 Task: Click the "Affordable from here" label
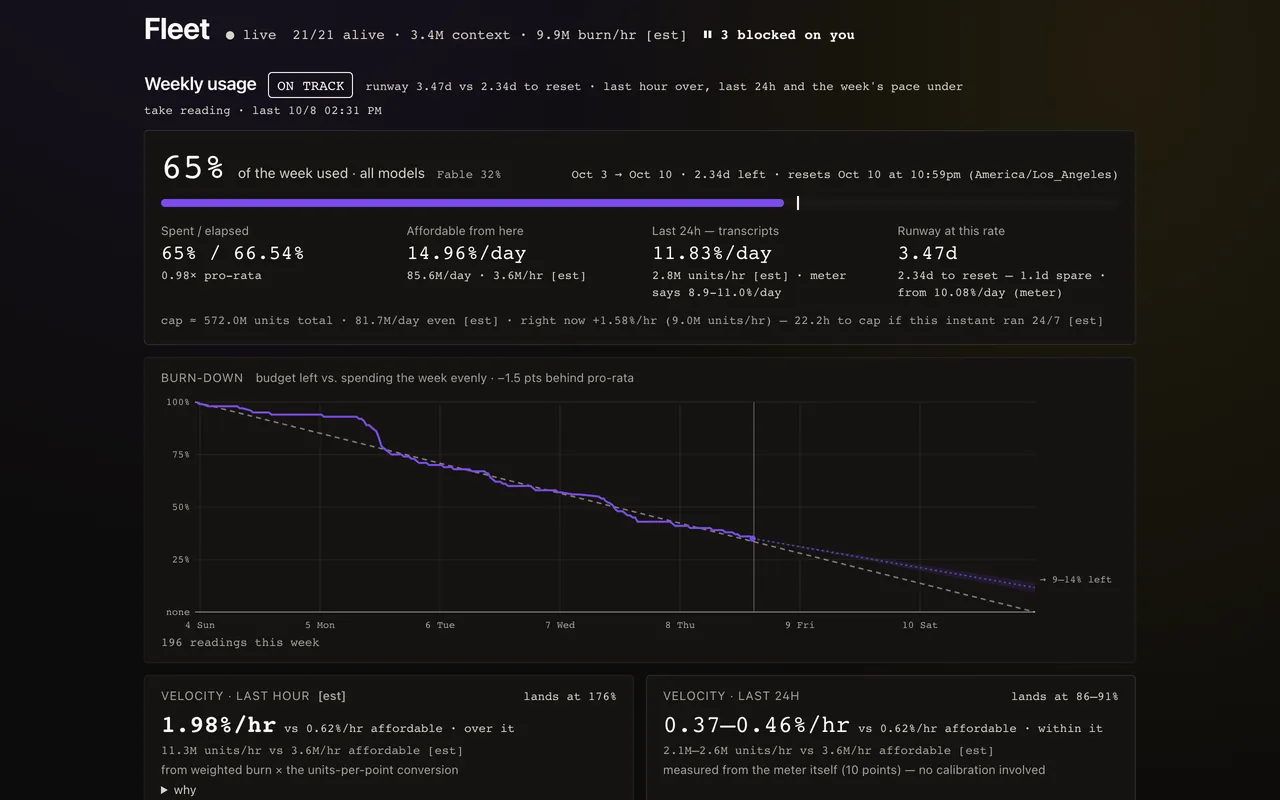coord(465,231)
